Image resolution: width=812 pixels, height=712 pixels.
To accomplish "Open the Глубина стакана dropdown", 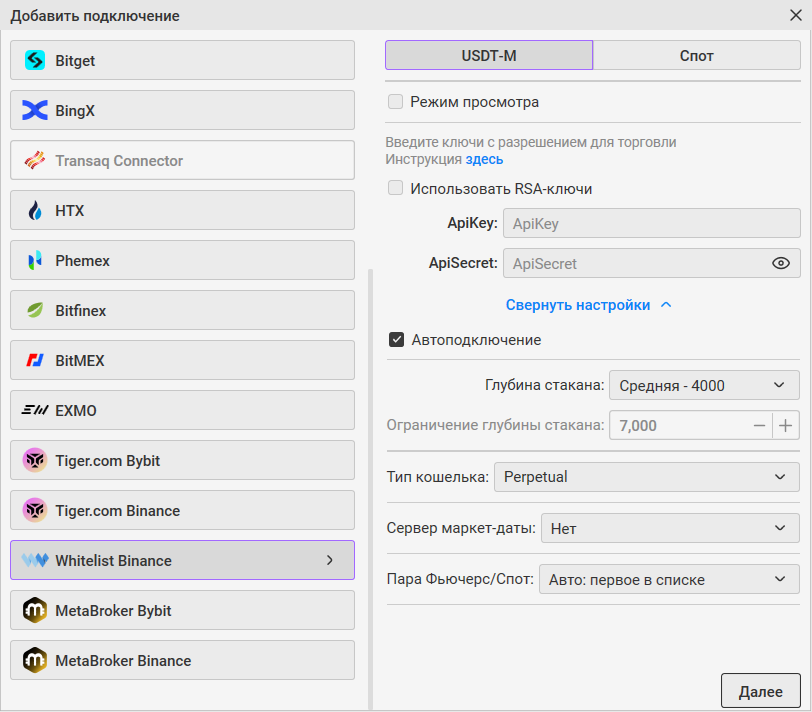I will point(704,385).
